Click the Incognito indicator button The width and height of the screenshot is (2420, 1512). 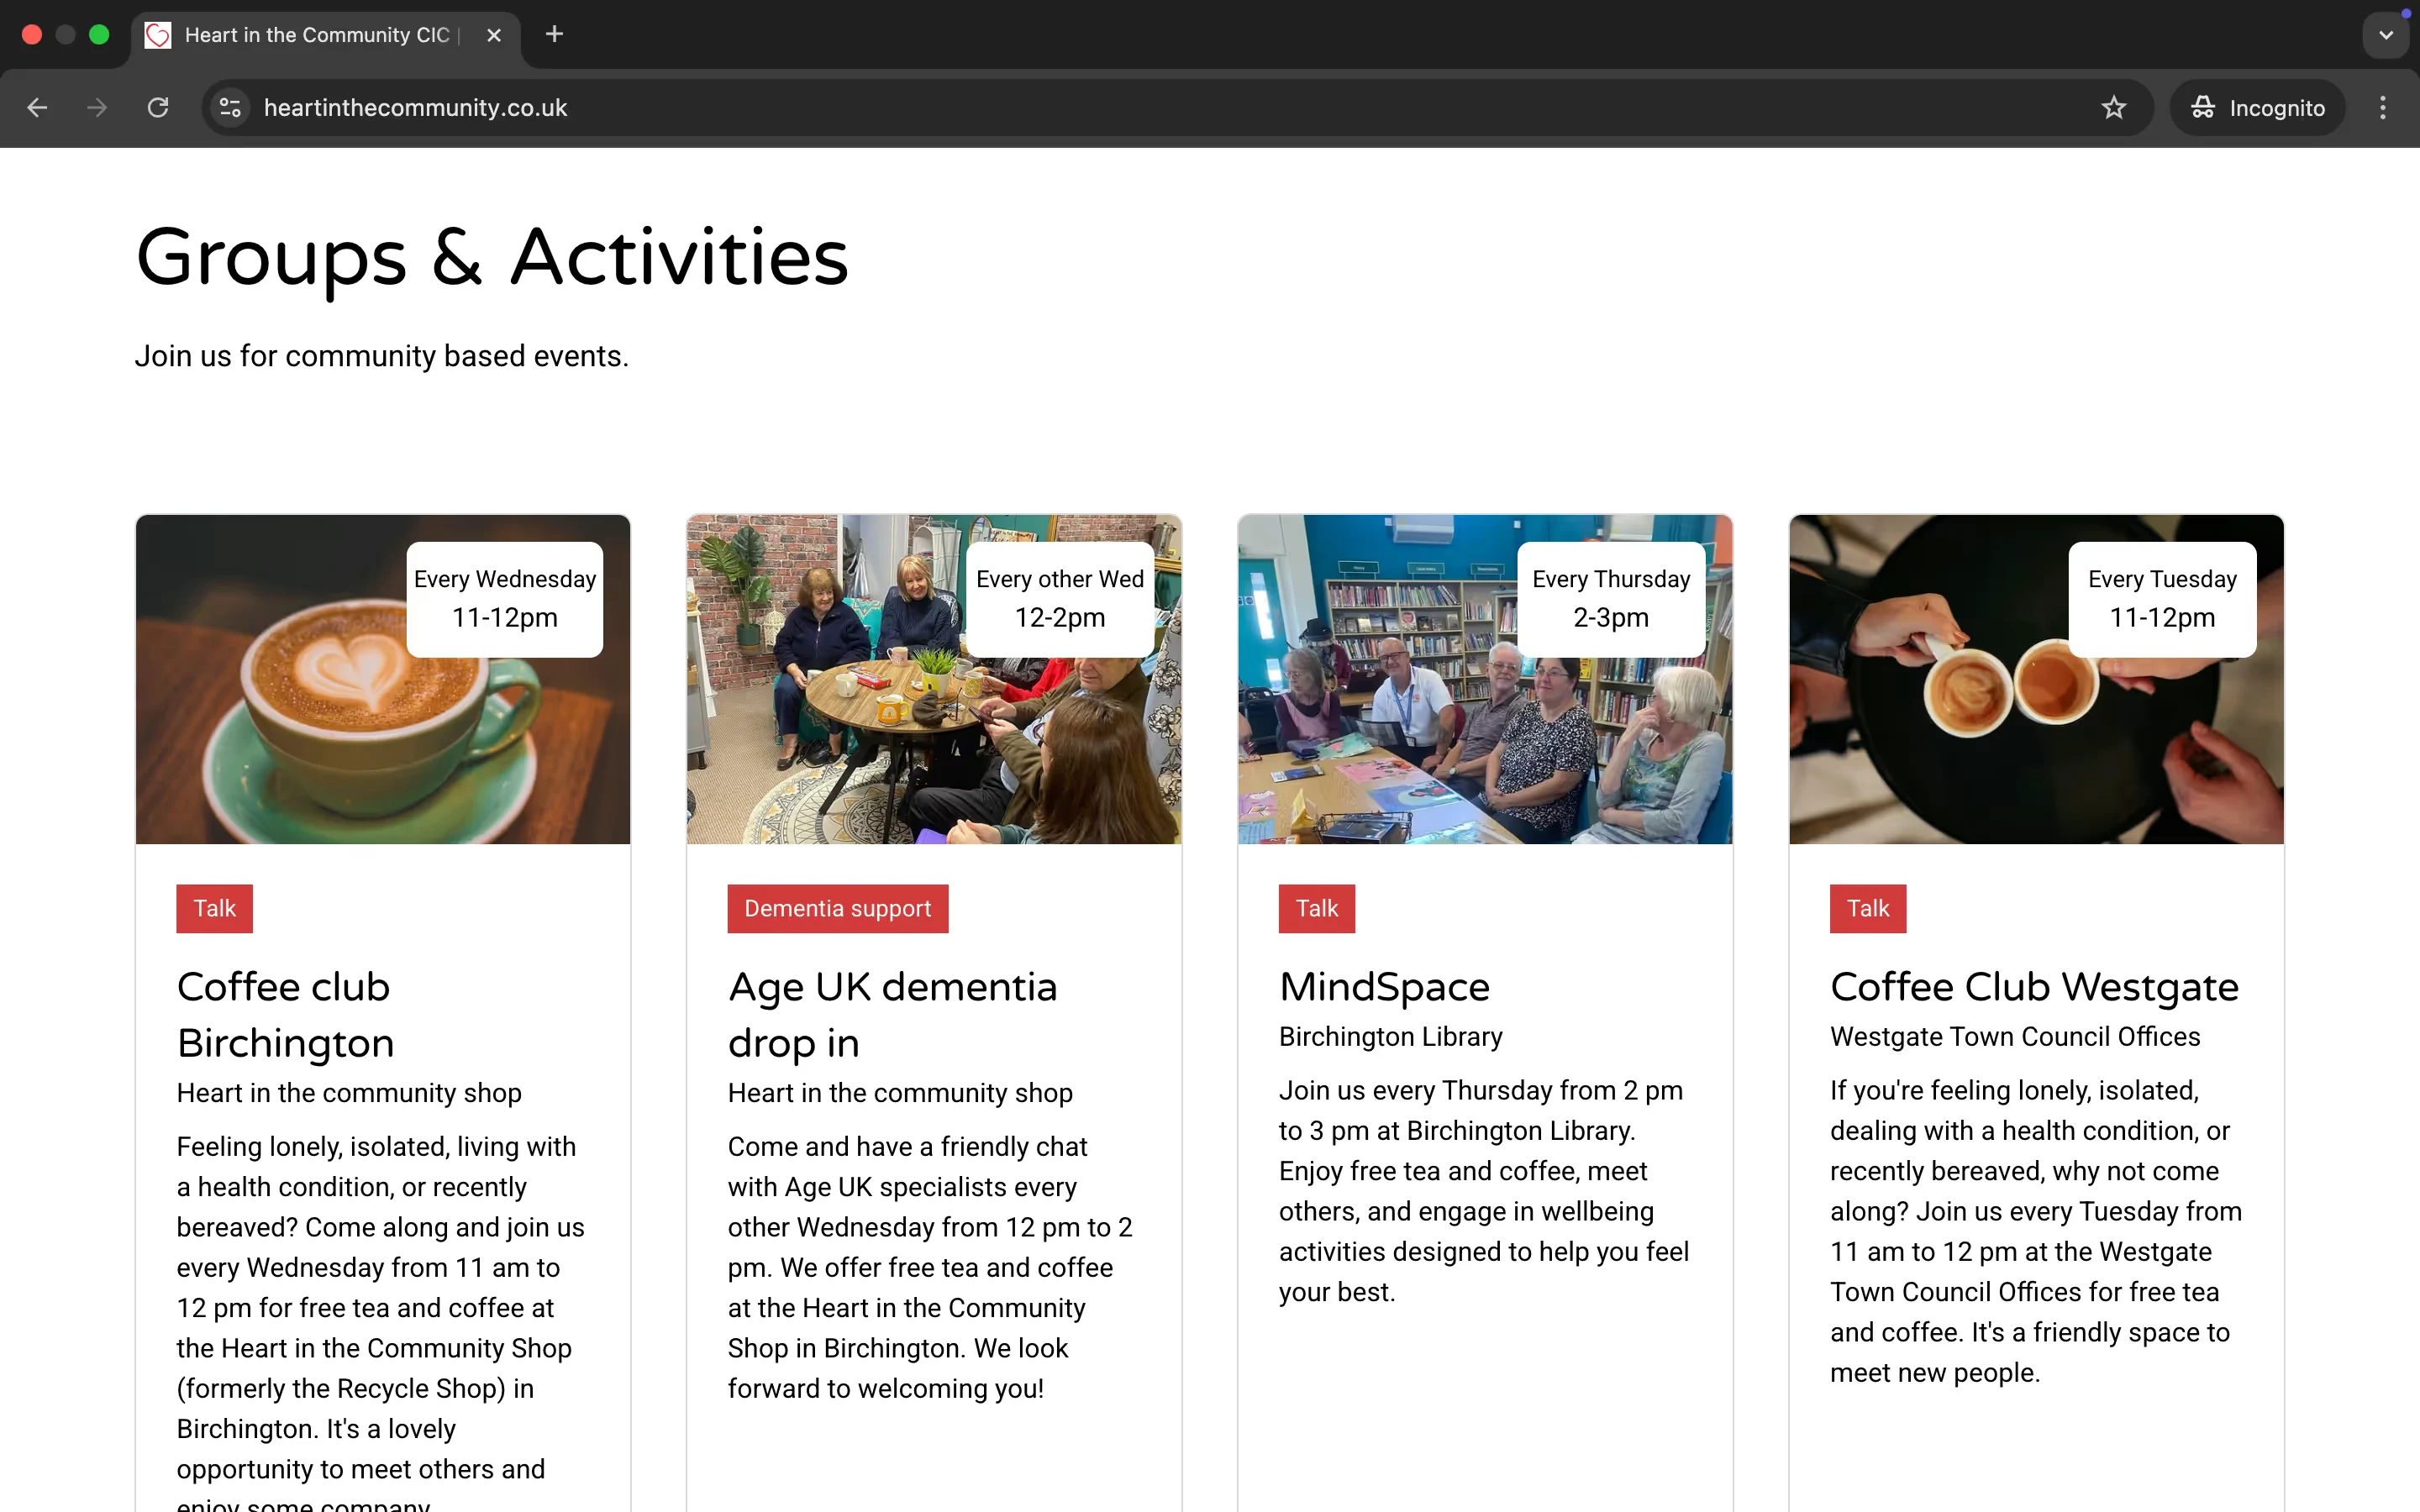(x=2257, y=108)
